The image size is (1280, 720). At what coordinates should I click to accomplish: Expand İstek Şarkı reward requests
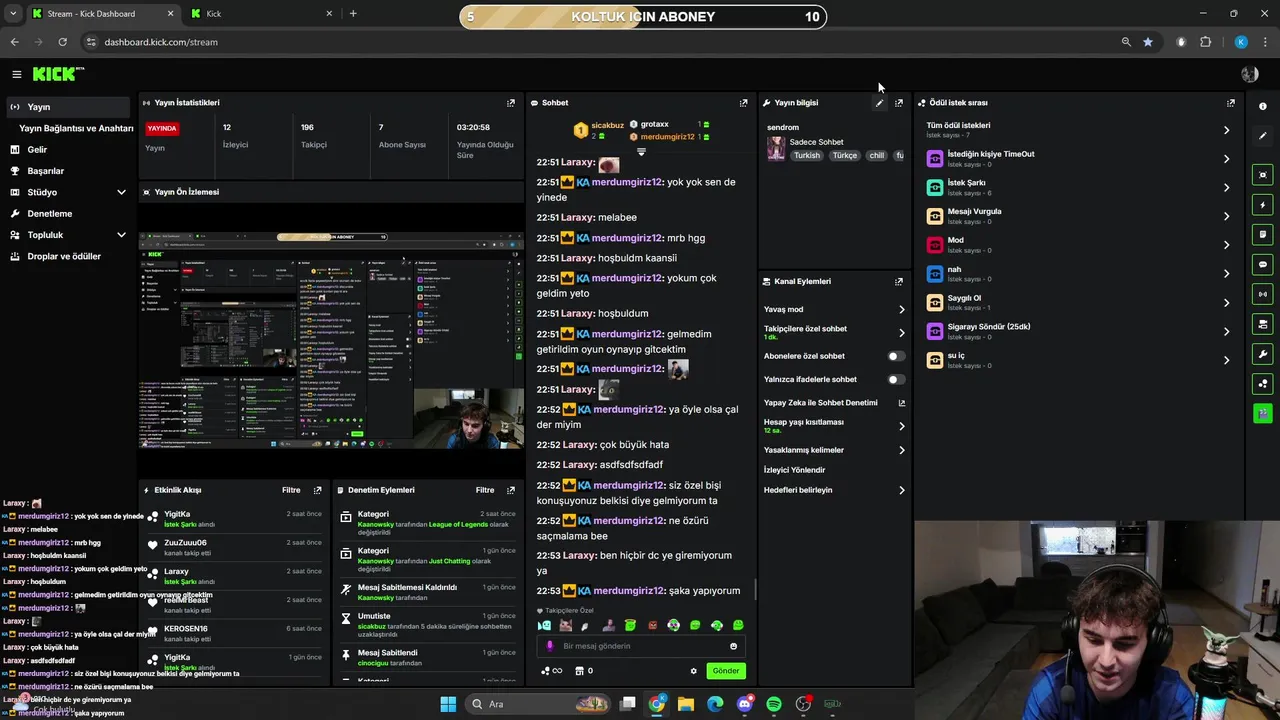[1078, 187]
